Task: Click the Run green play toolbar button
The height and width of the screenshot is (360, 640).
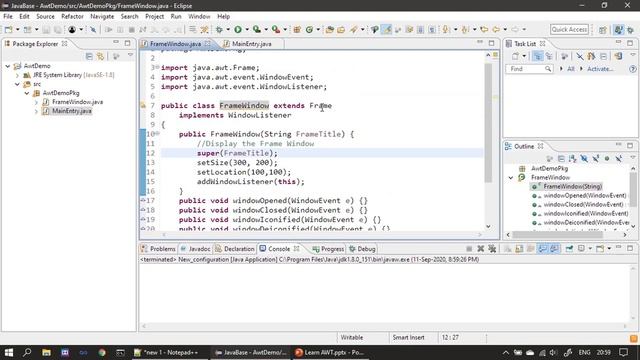Action: point(238,29)
